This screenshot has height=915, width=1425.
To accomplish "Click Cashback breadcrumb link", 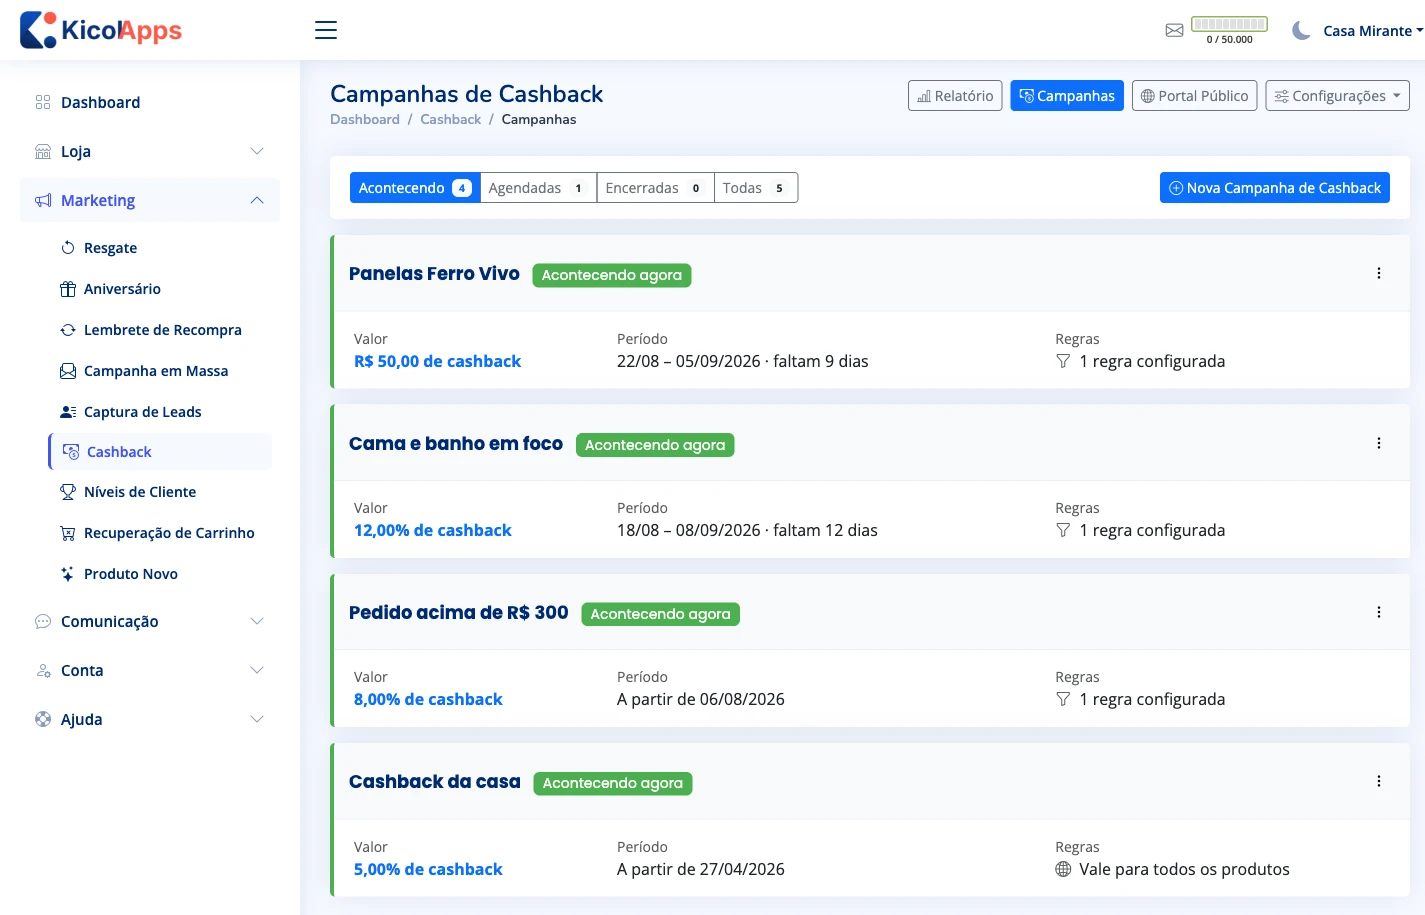I will (x=451, y=119).
